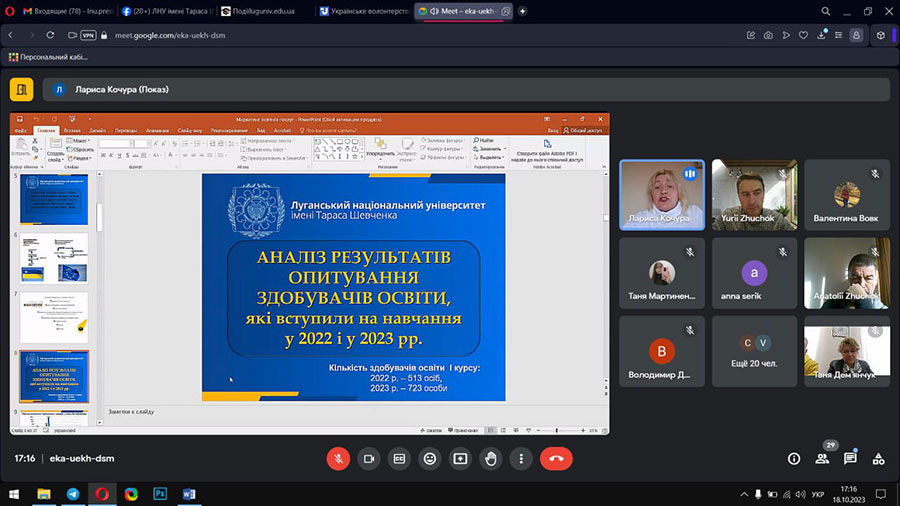Open the activities panel
Viewport: 900px width, 506px height.
pos(878,458)
